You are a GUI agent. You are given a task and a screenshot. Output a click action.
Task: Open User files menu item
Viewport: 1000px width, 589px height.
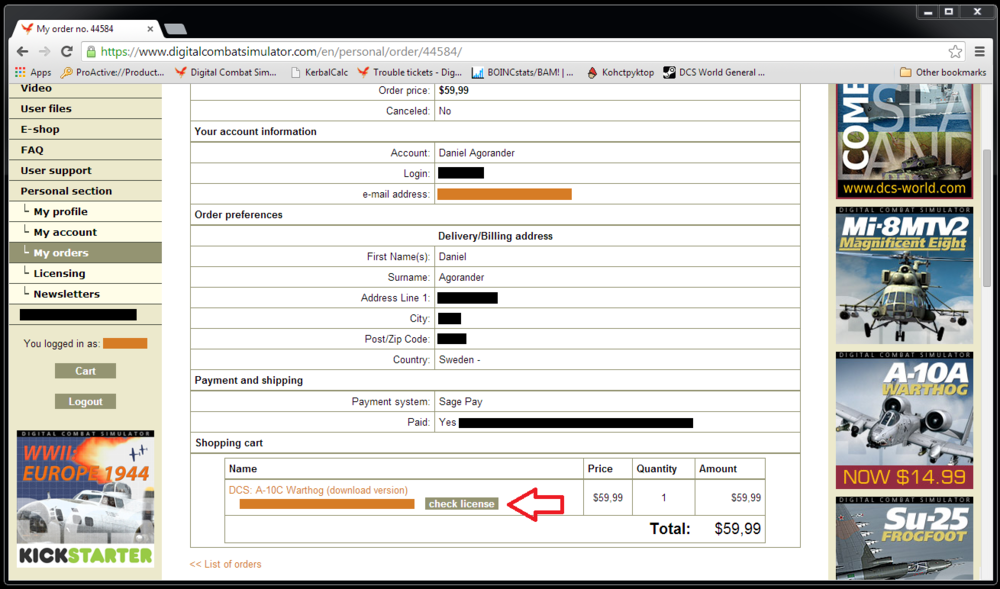click(85, 108)
